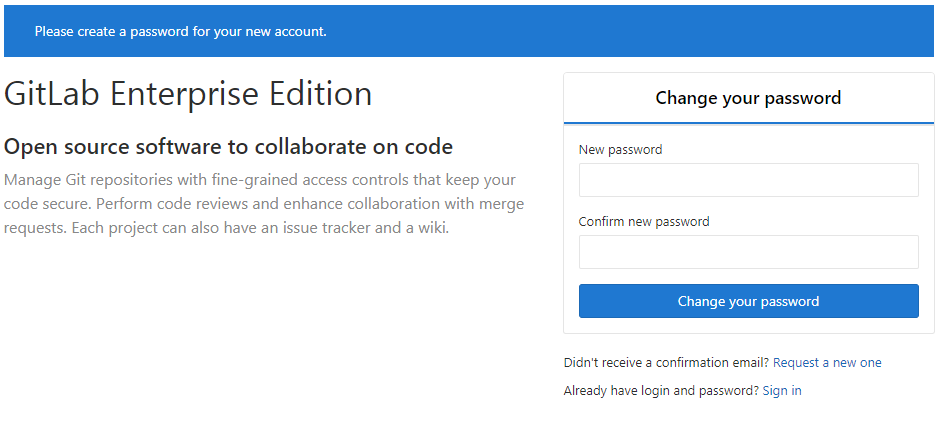This screenshot has height=426, width=948.
Task: Click the blank banner area right of the message
Action: click(x=629, y=31)
